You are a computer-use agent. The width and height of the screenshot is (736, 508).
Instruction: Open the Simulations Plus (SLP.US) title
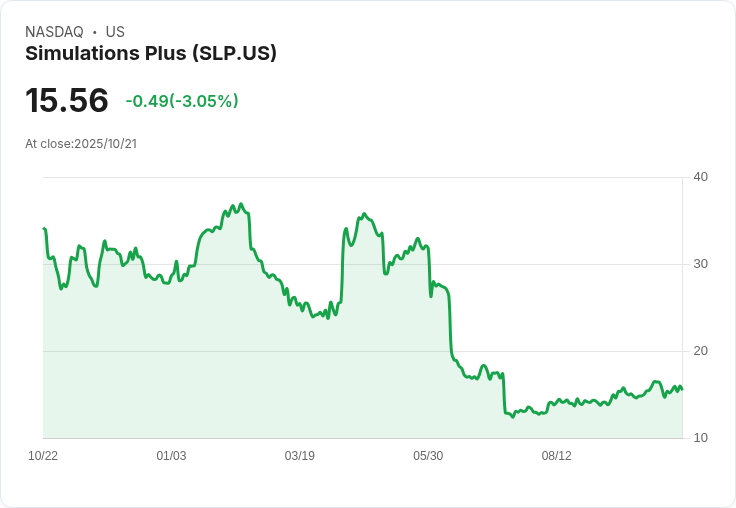click(151, 54)
